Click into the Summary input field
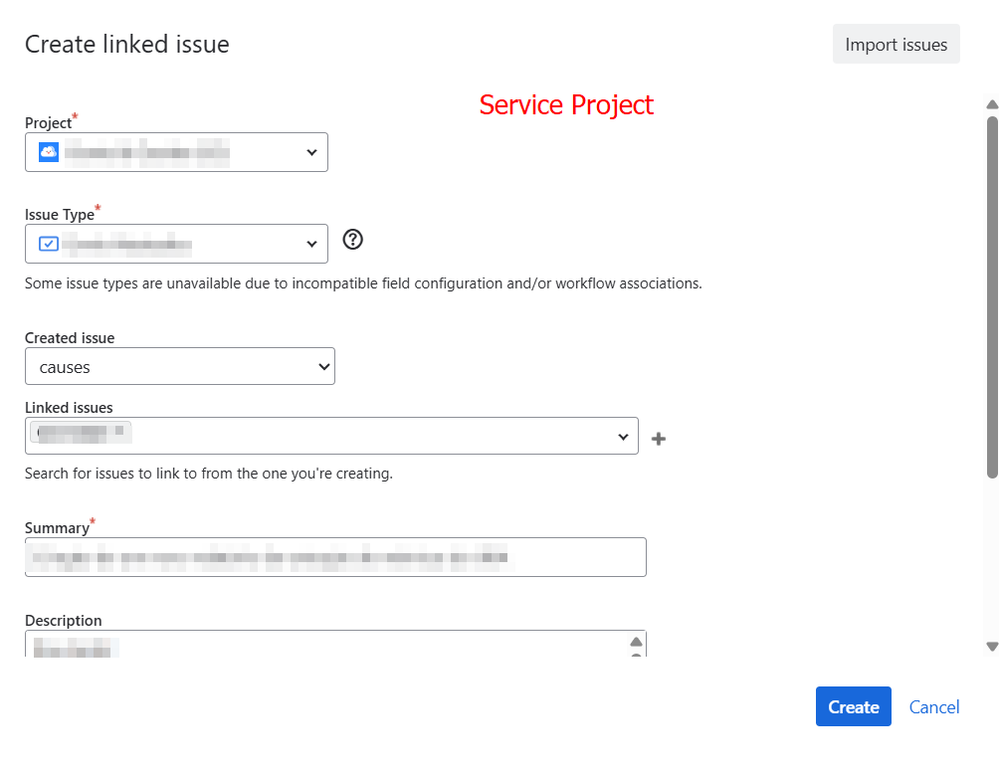Image resolution: width=999 pixels, height=759 pixels. (x=336, y=558)
